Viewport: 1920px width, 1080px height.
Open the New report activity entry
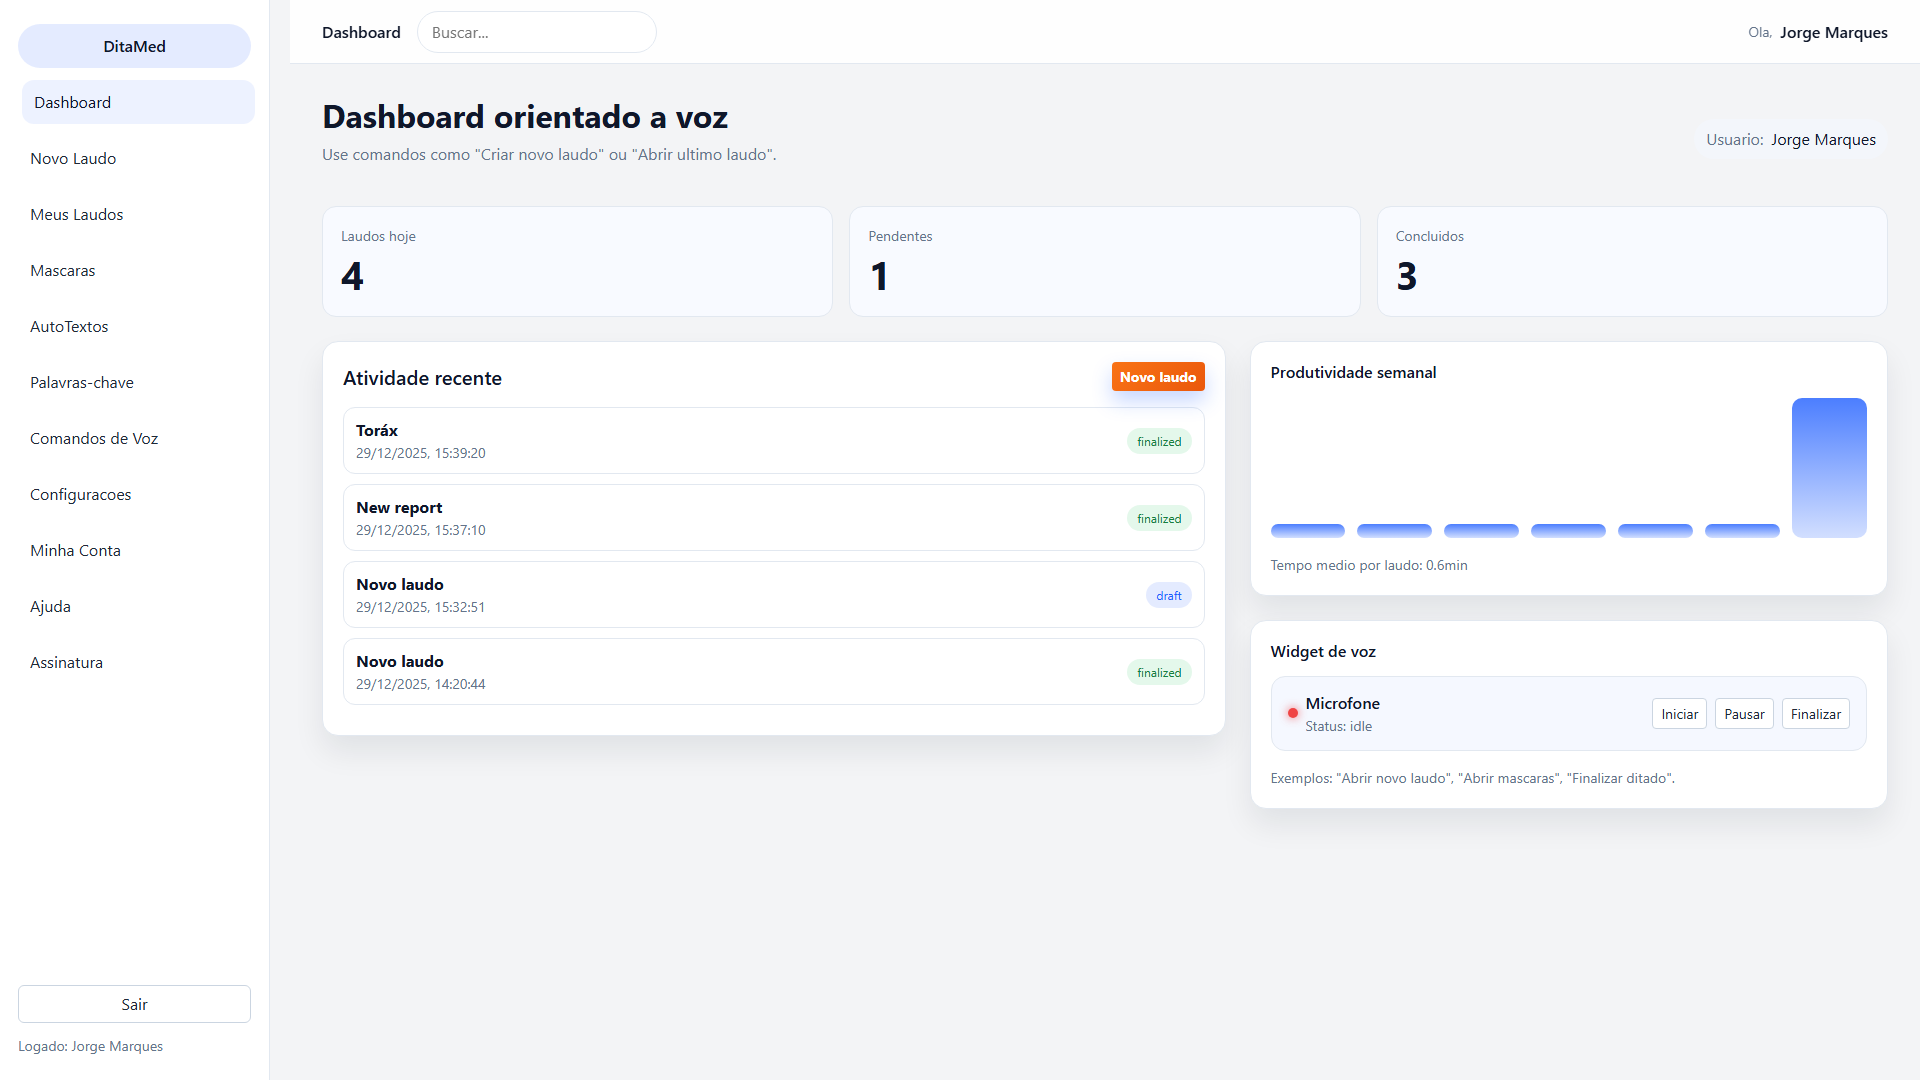tap(772, 517)
